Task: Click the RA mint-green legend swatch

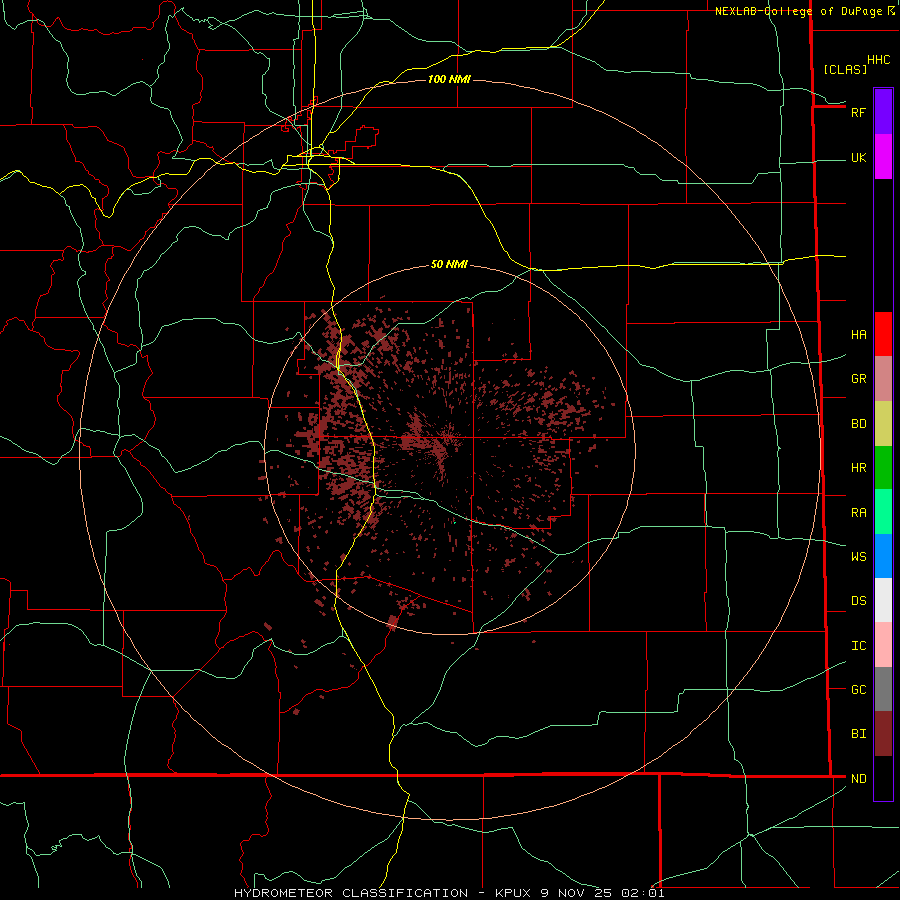Action: [x=883, y=512]
